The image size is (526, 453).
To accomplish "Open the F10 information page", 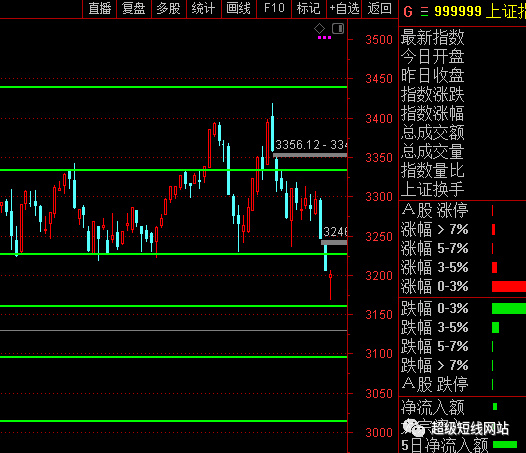I will click(274, 9).
